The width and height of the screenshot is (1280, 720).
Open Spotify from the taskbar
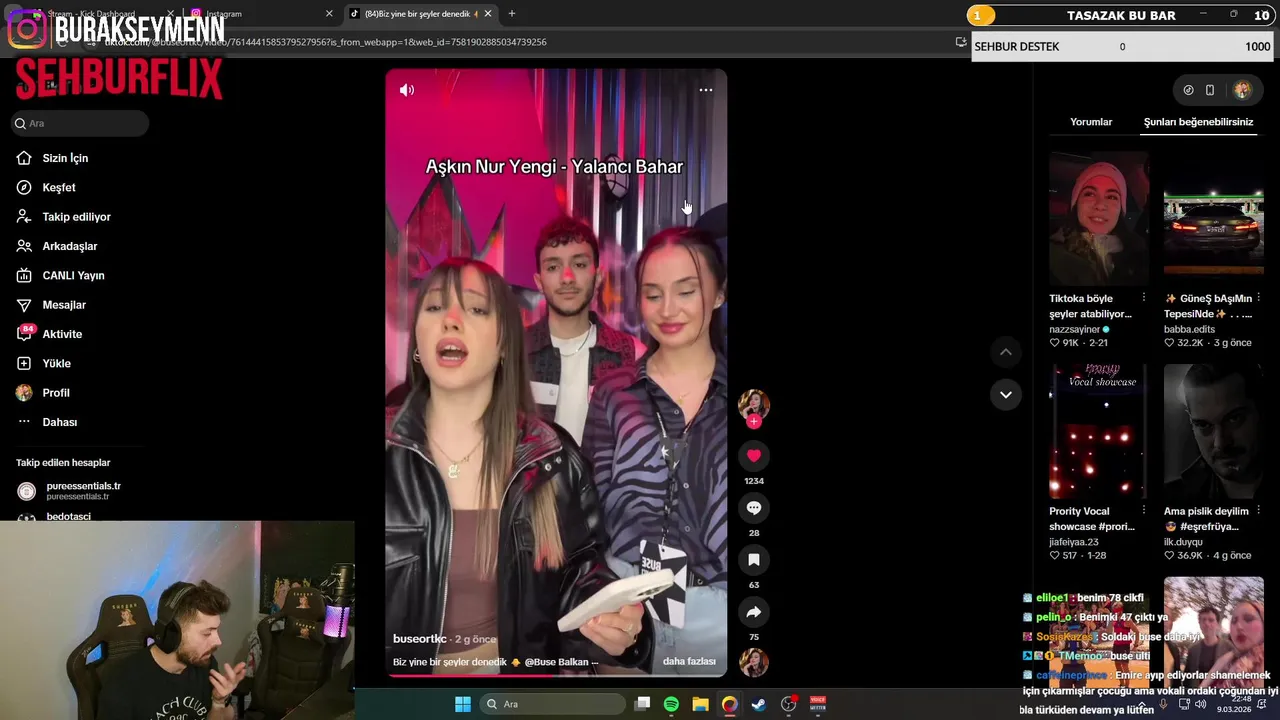[x=671, y=704]
